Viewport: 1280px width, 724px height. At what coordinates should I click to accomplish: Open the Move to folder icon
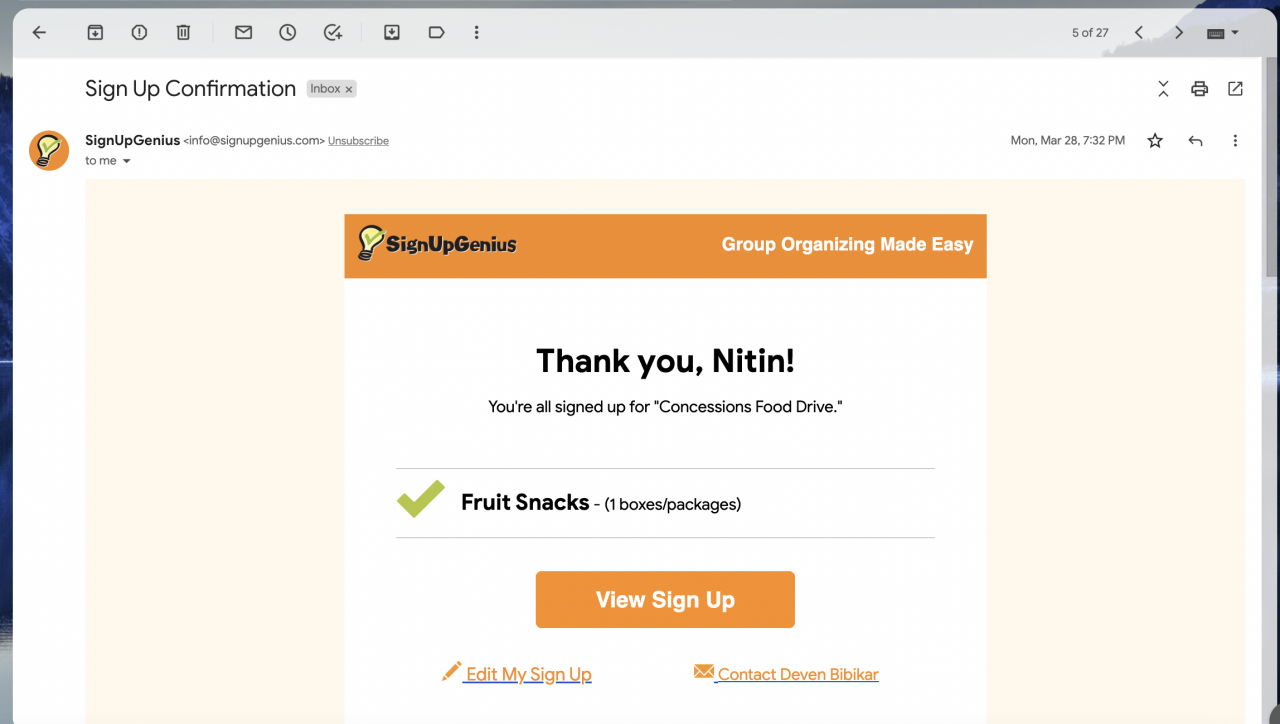[392, 33]
